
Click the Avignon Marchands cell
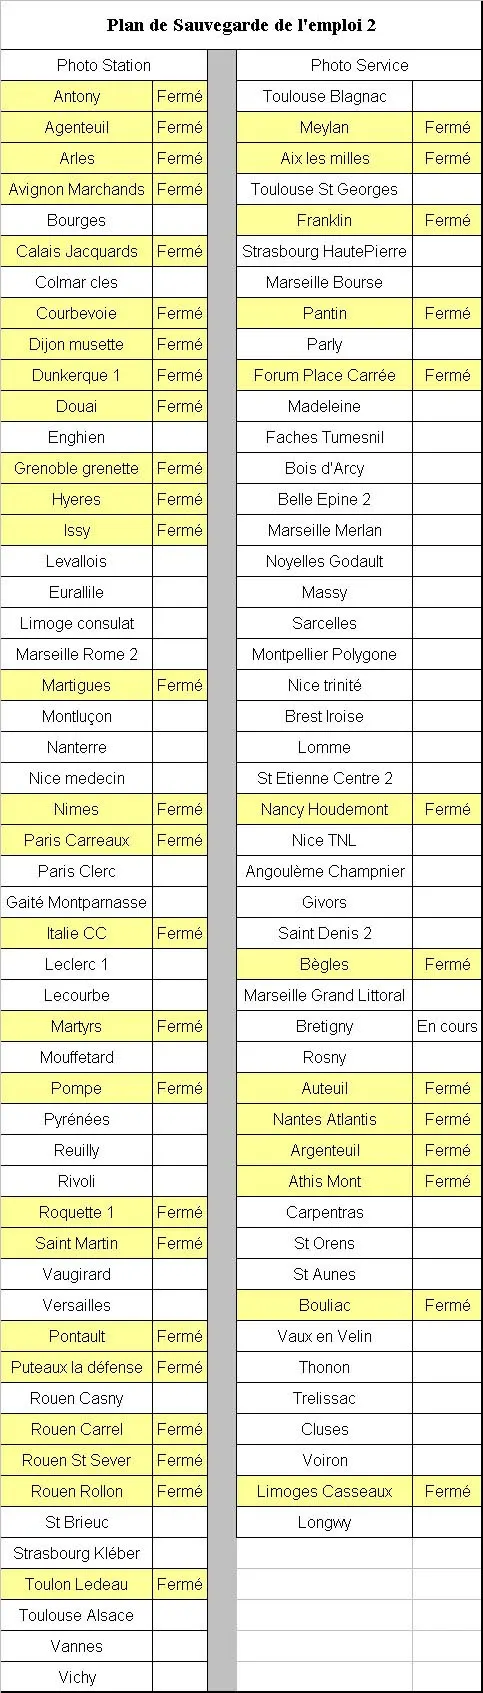pyautogui.click(x=76, y=189)
